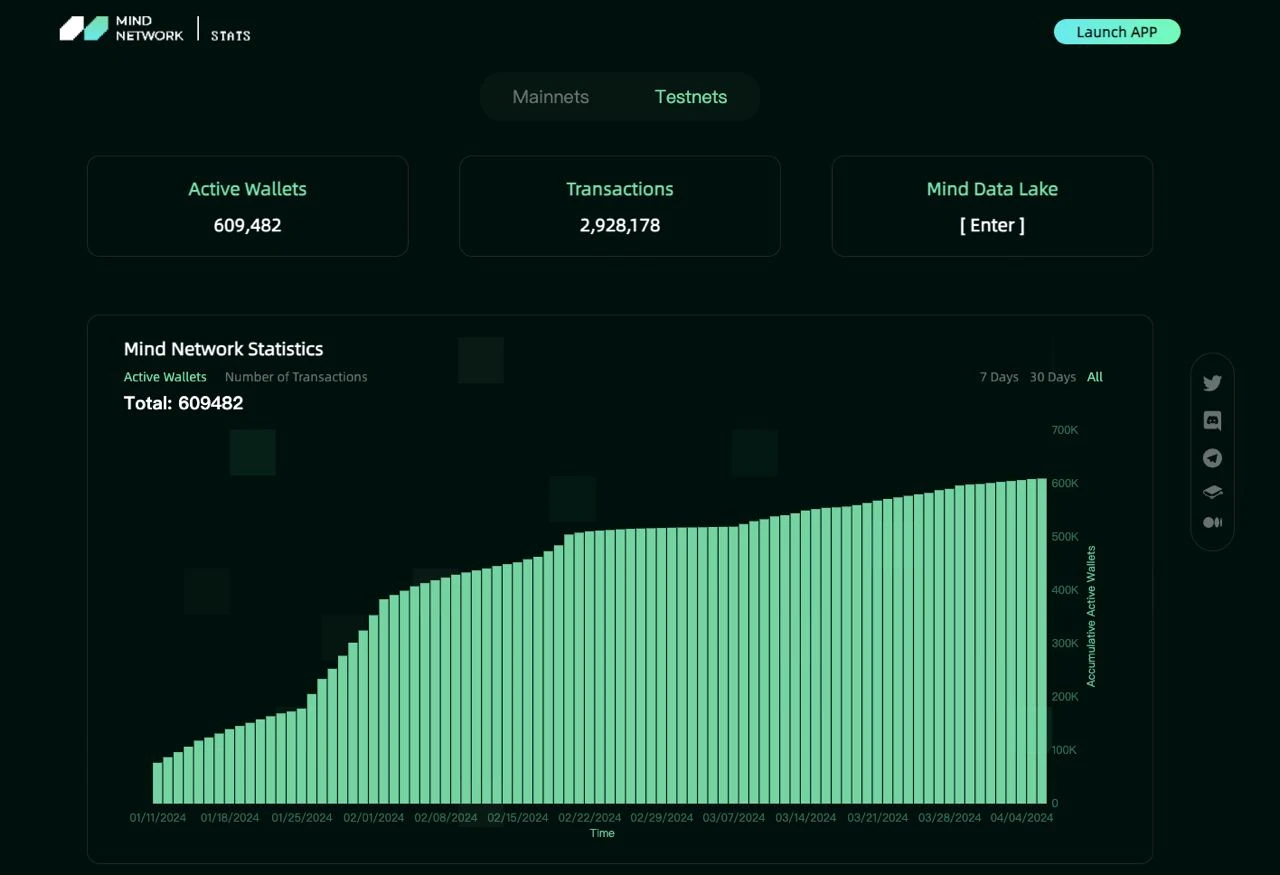This screenshot has width=1280, height=875.
Task: Click the last bar in the chart
Action: click(1041, 640)
